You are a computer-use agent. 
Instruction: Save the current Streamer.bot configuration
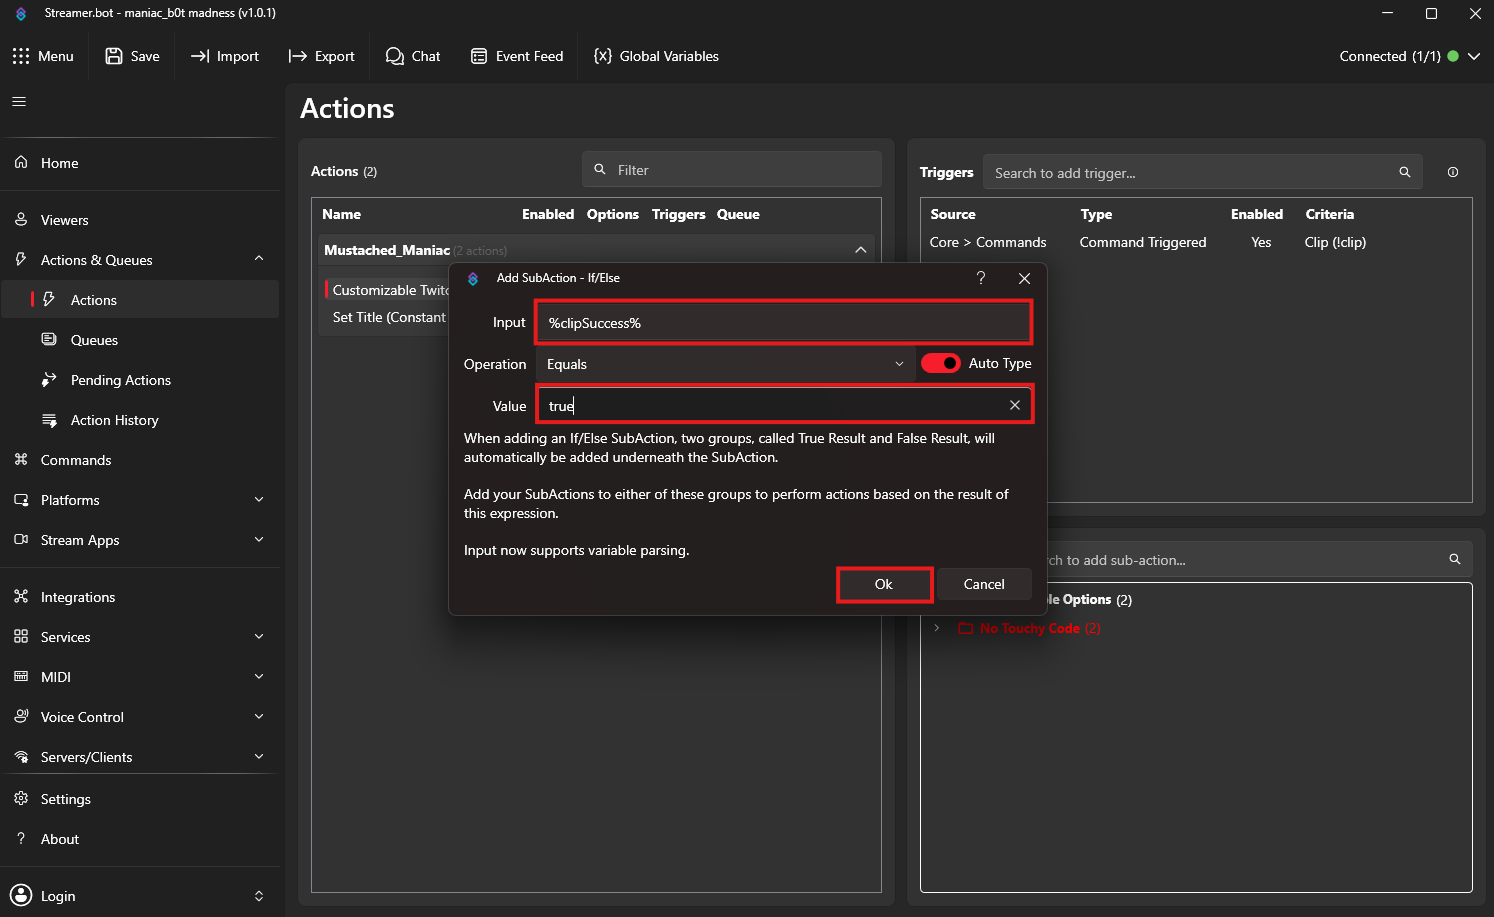point(132,56)
